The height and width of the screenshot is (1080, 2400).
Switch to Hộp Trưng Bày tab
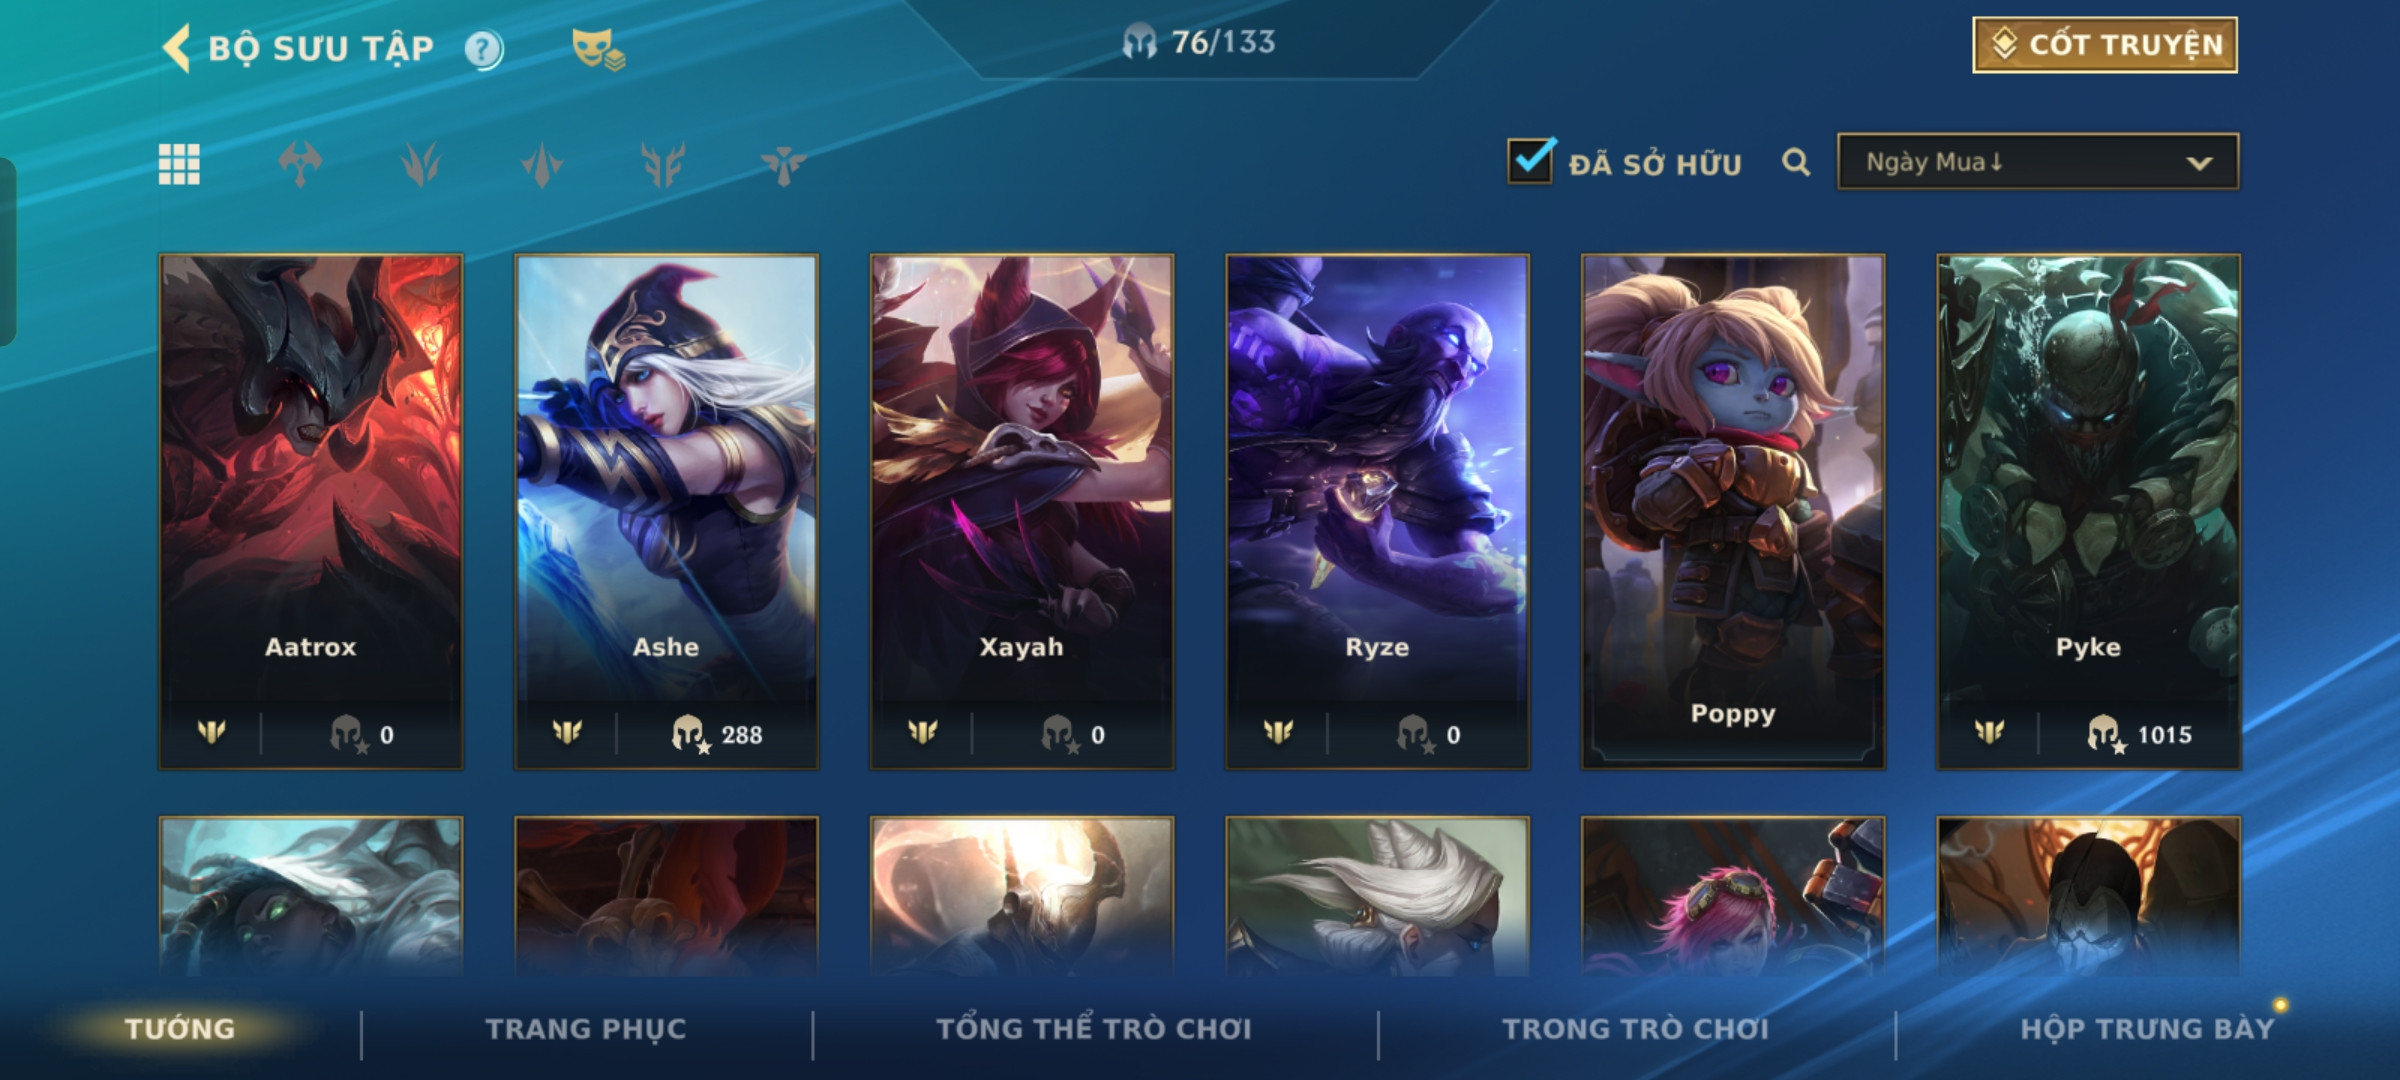[x=2147, y=1029]
